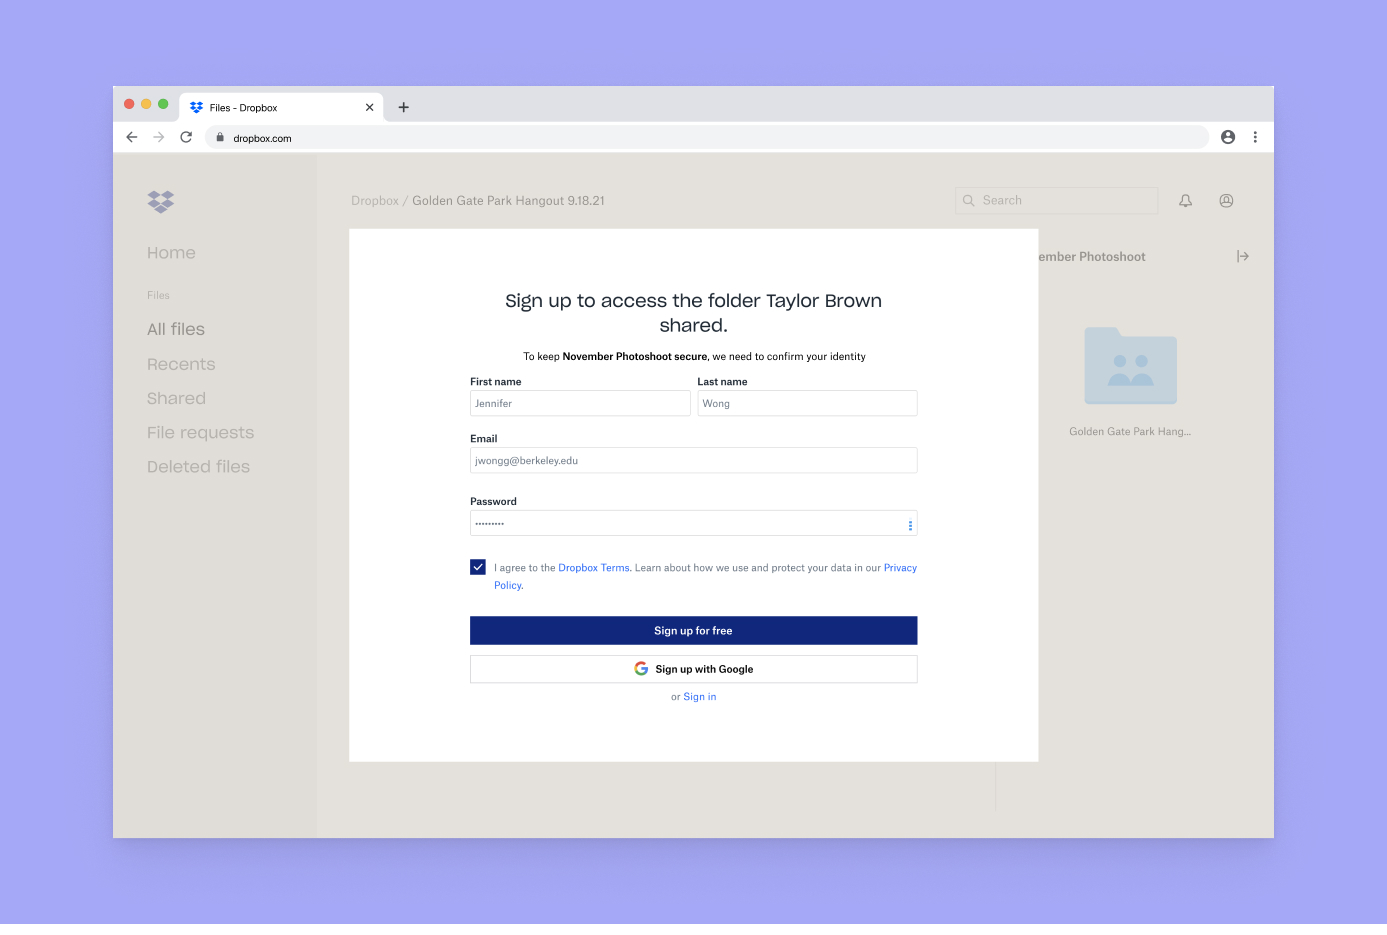Click the Dropbox breadcrumb link
This screenshot has width=1387, height=935.
(375, 201)
